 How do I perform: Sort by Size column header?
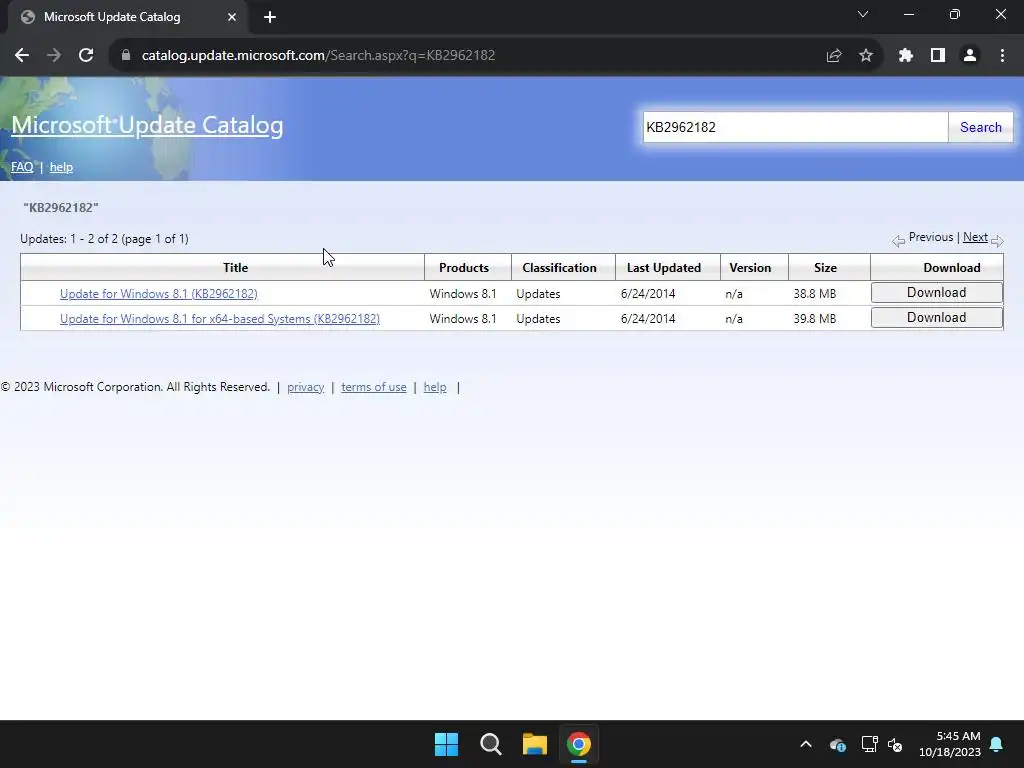pyautogui.click(x=825, y=268)
